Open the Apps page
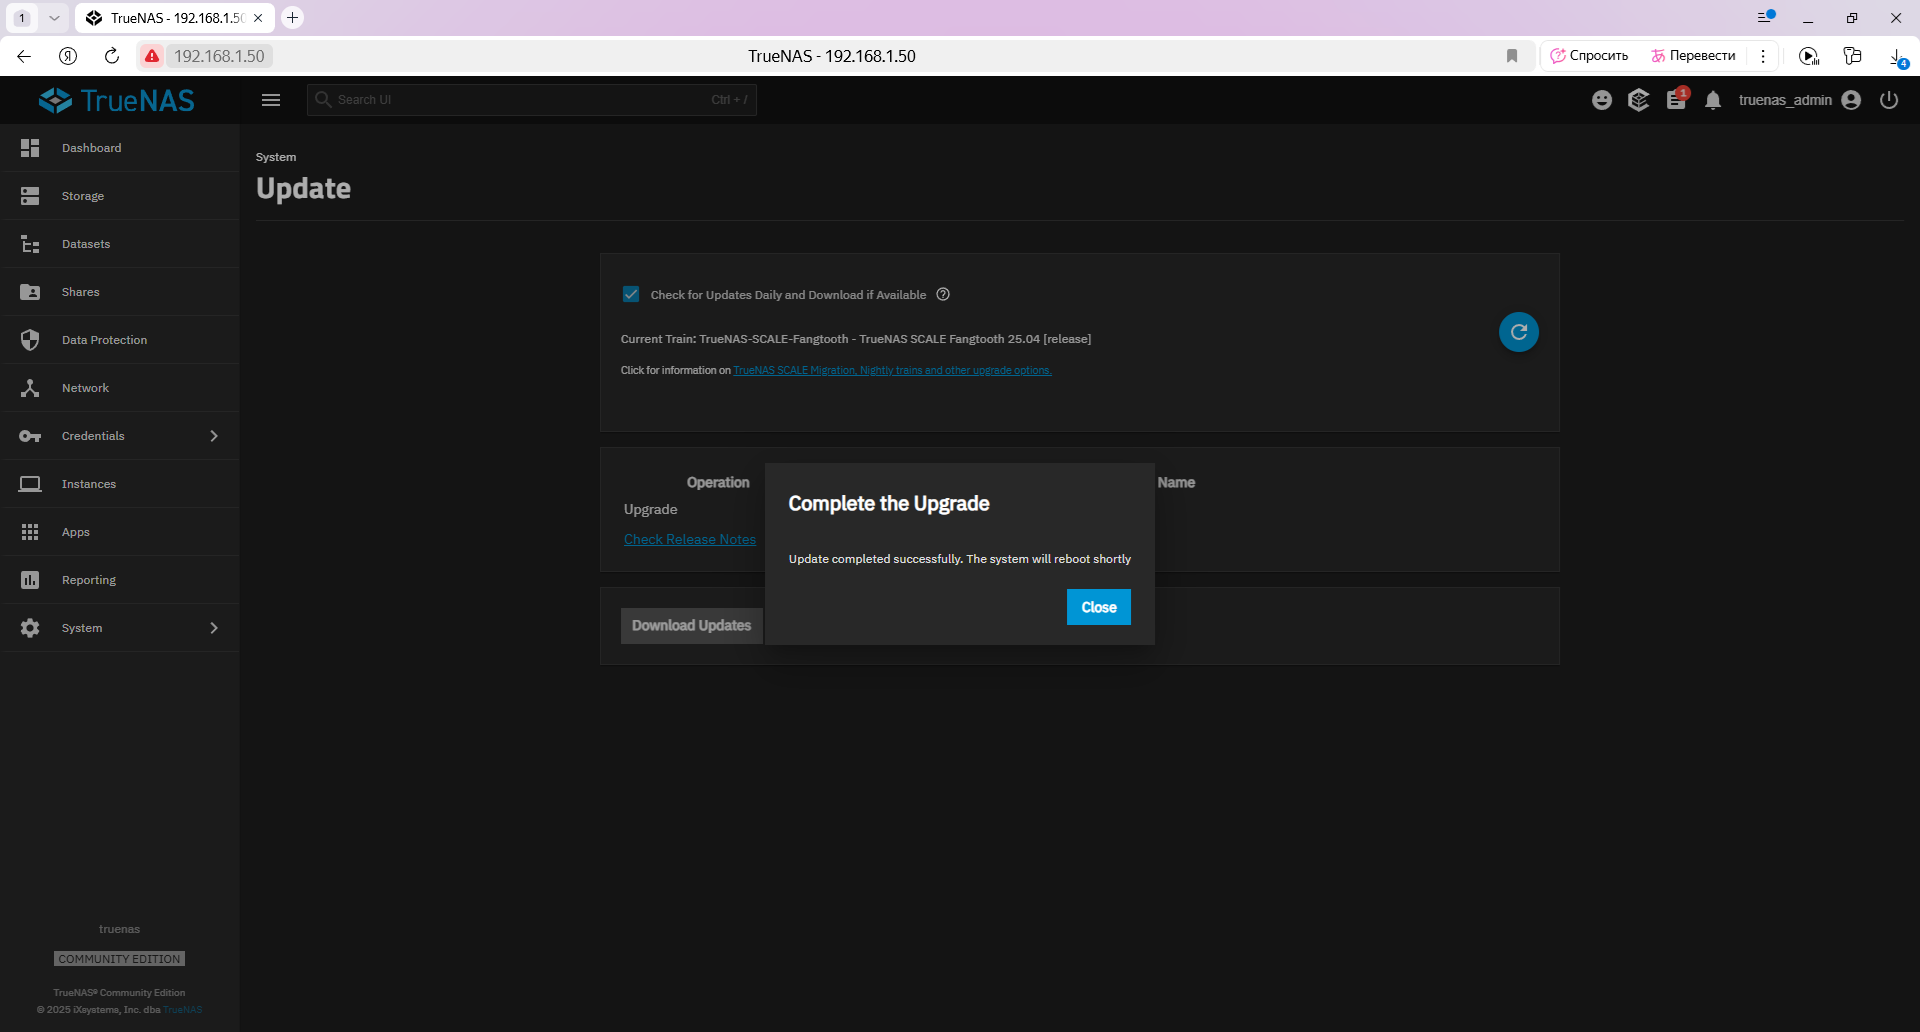Image resolution: width=1920 pixels, height=1032 pixels. point(120,532)
